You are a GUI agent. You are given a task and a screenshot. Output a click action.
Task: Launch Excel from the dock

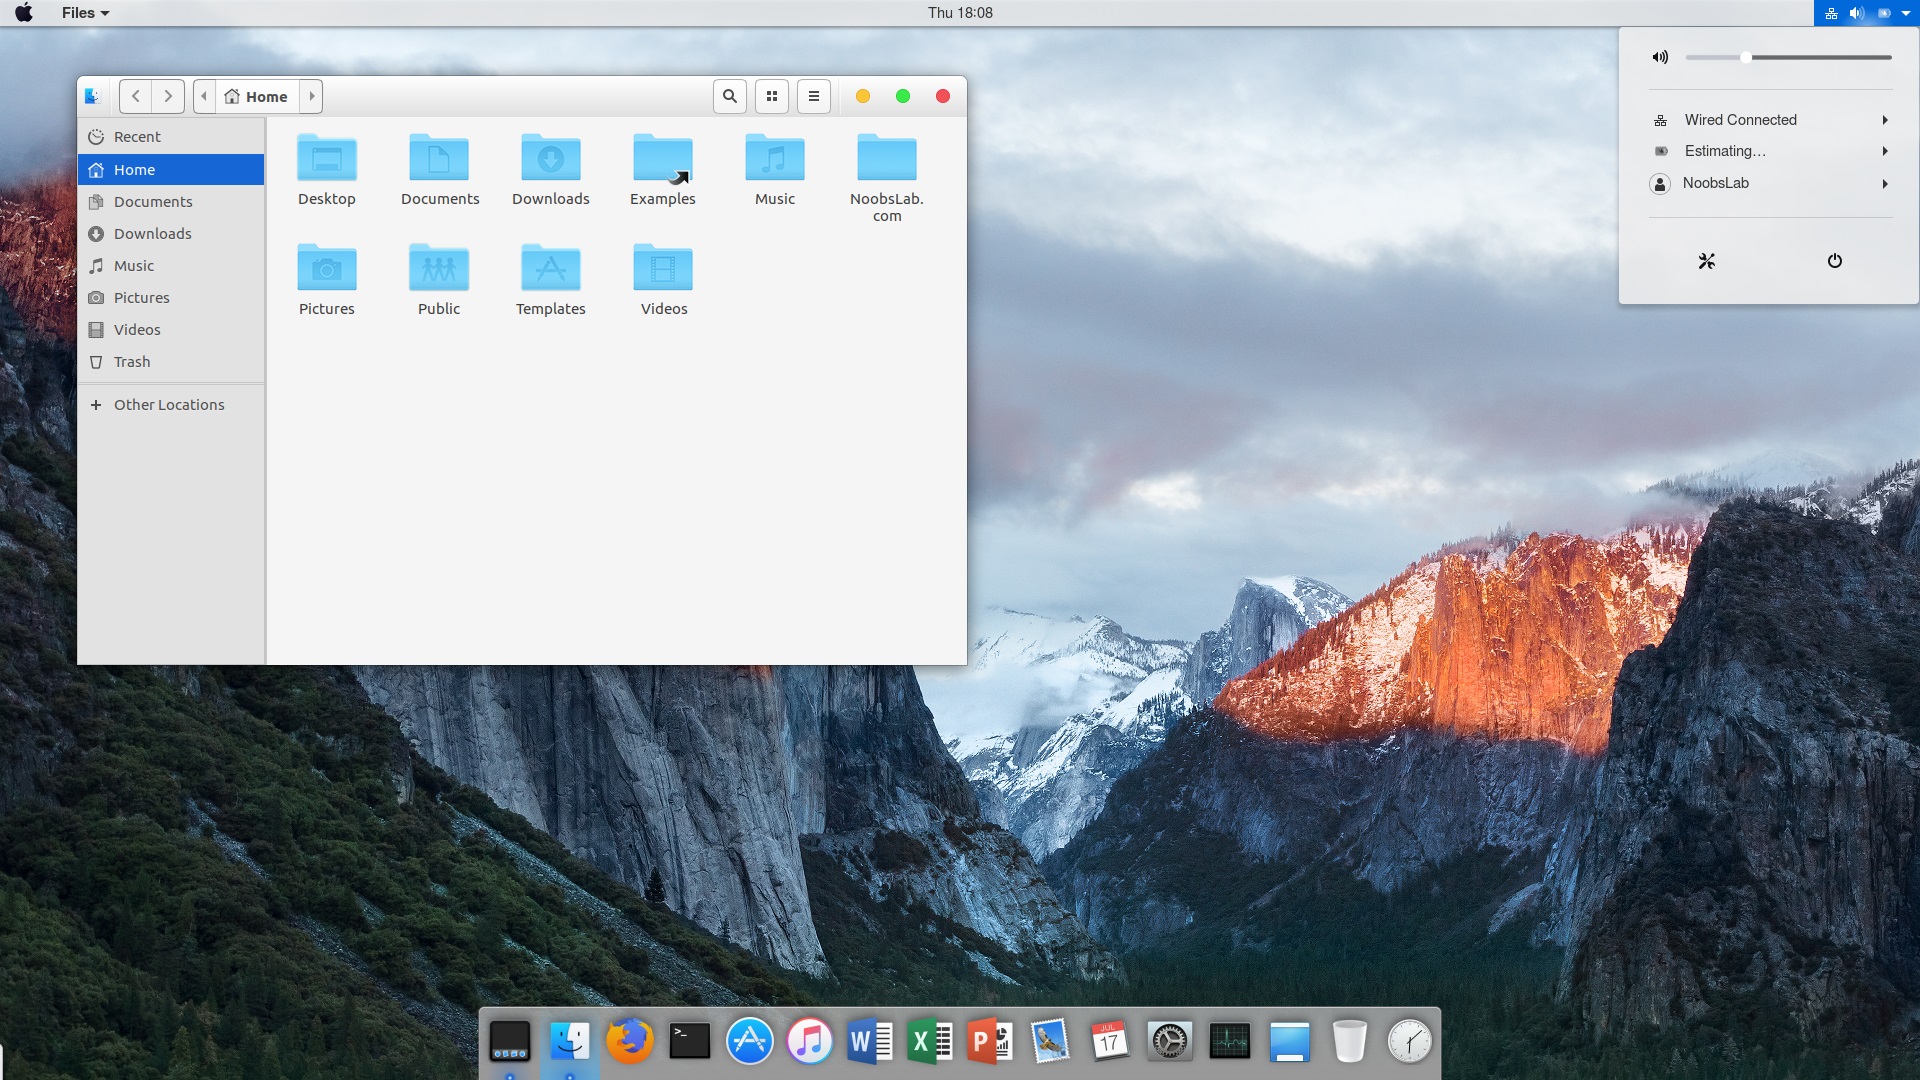tap(930, 1041)
